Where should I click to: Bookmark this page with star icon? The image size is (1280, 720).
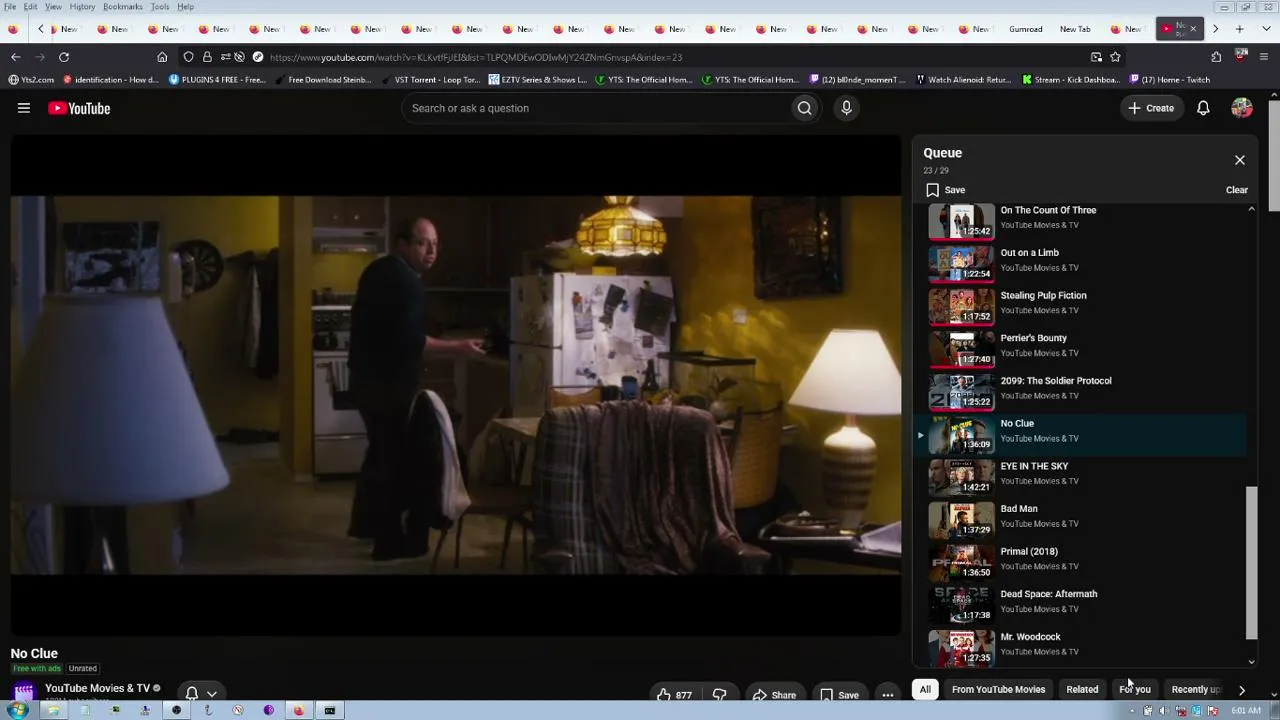tap(1116, 57)
